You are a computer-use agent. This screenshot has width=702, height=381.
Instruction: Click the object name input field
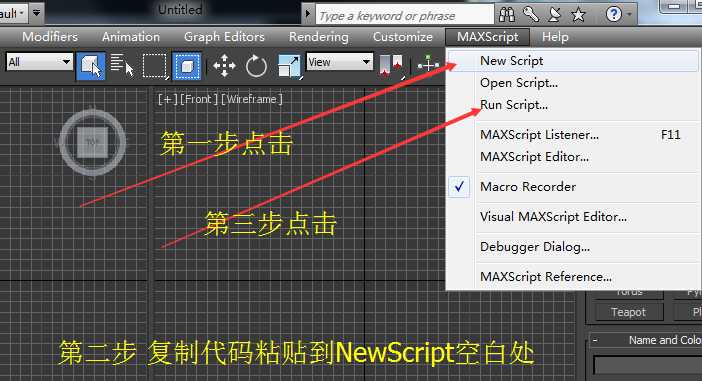[647, 365]
